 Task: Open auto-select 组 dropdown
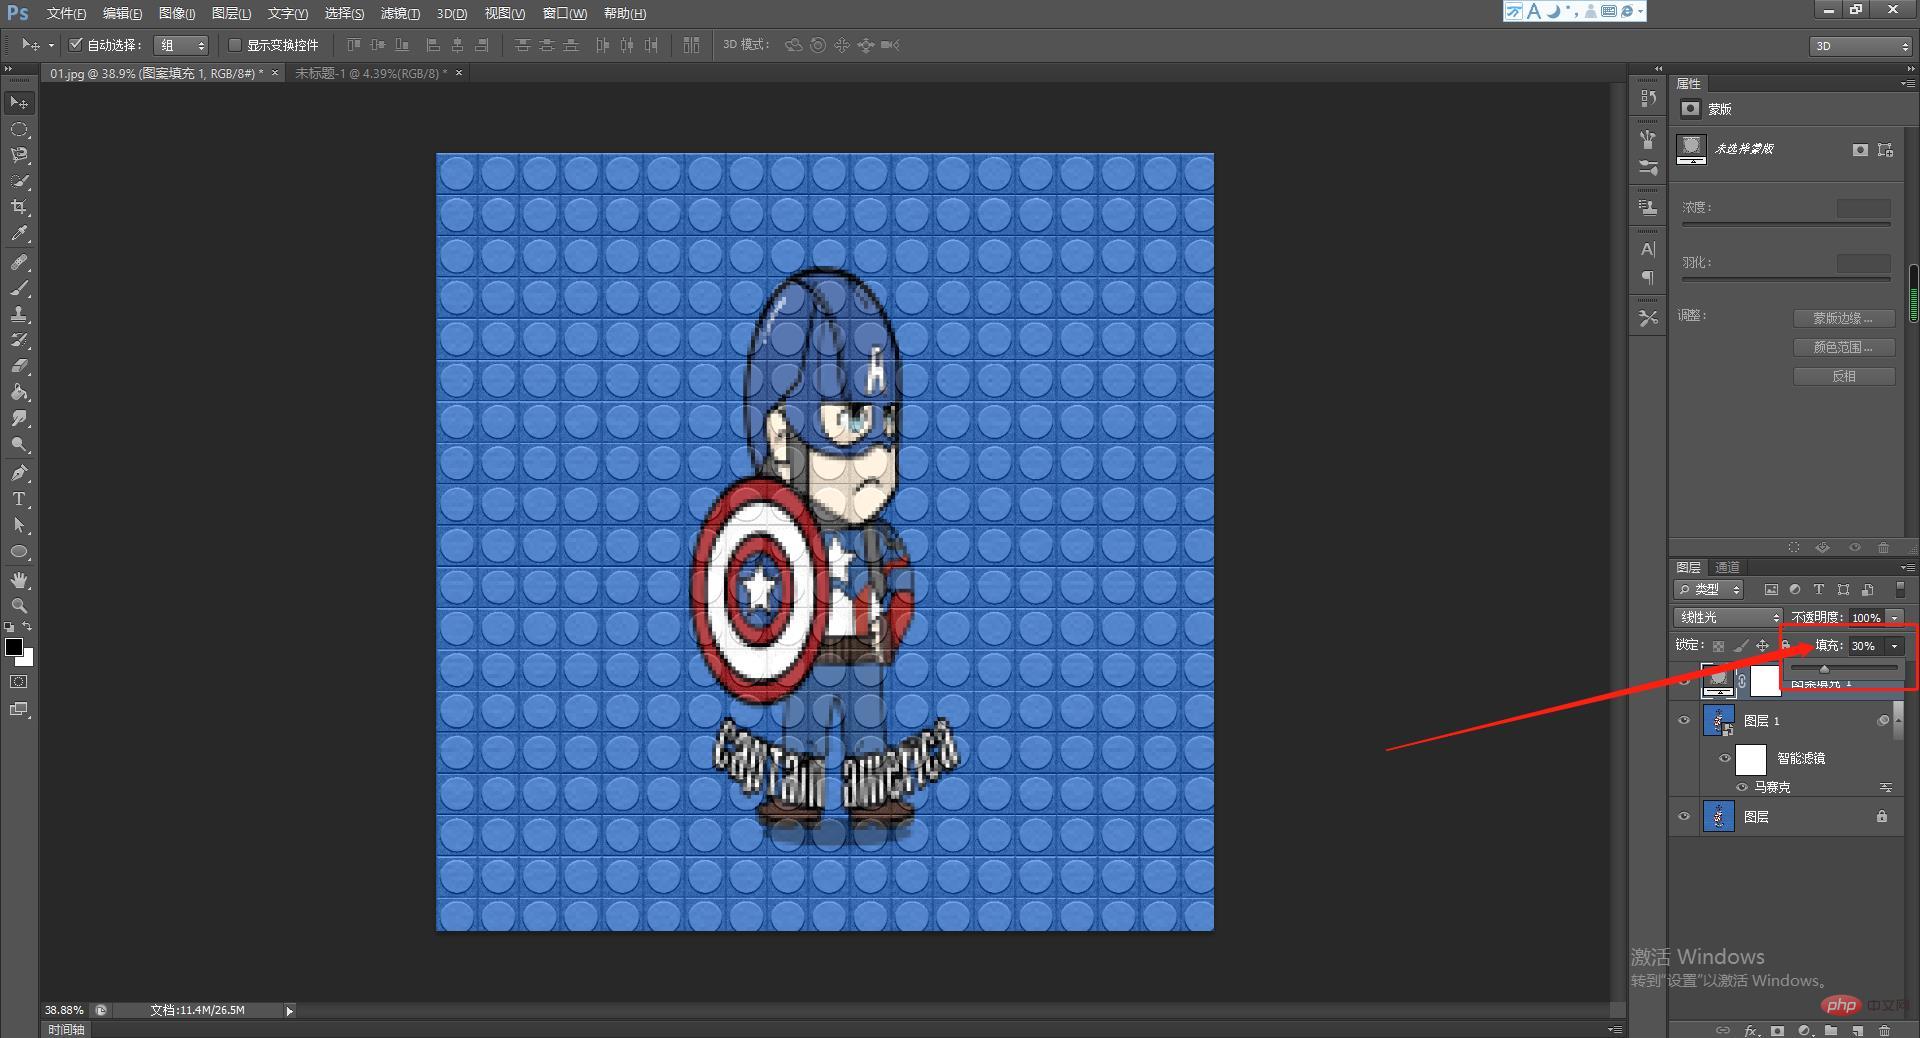pyautogui.click(x=181, y=45)
